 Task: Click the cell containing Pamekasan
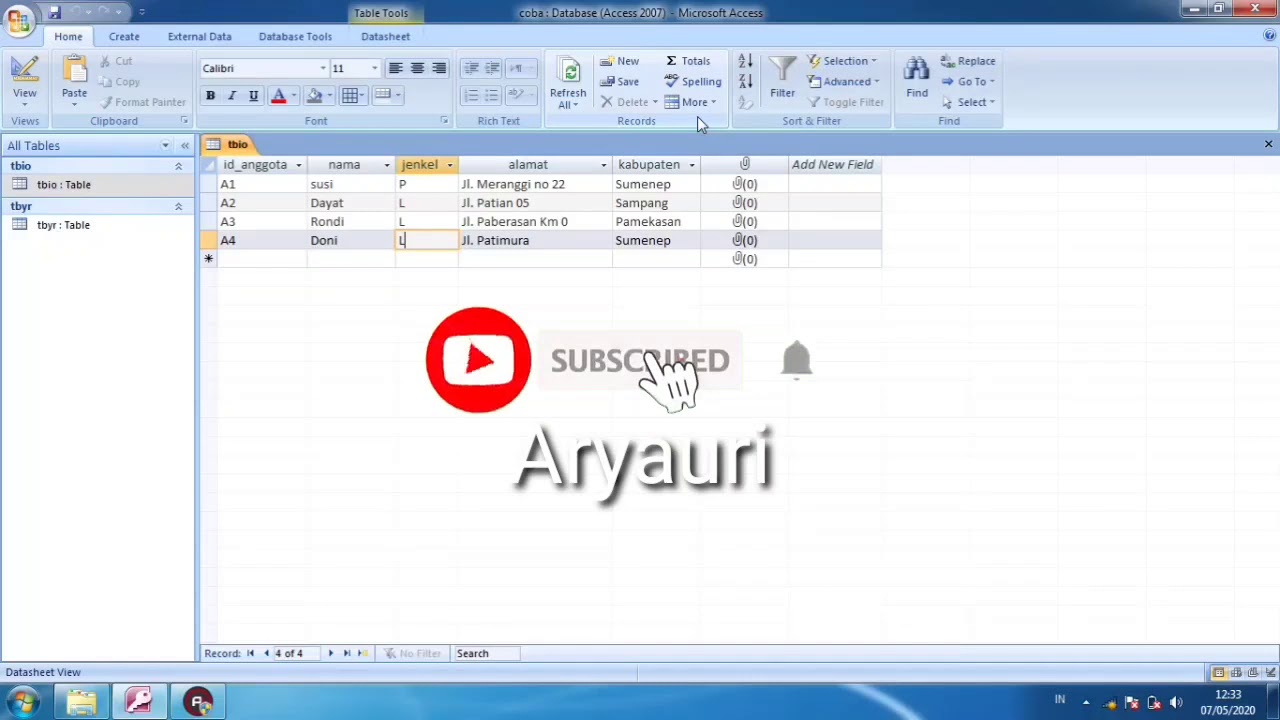(656, 222)
